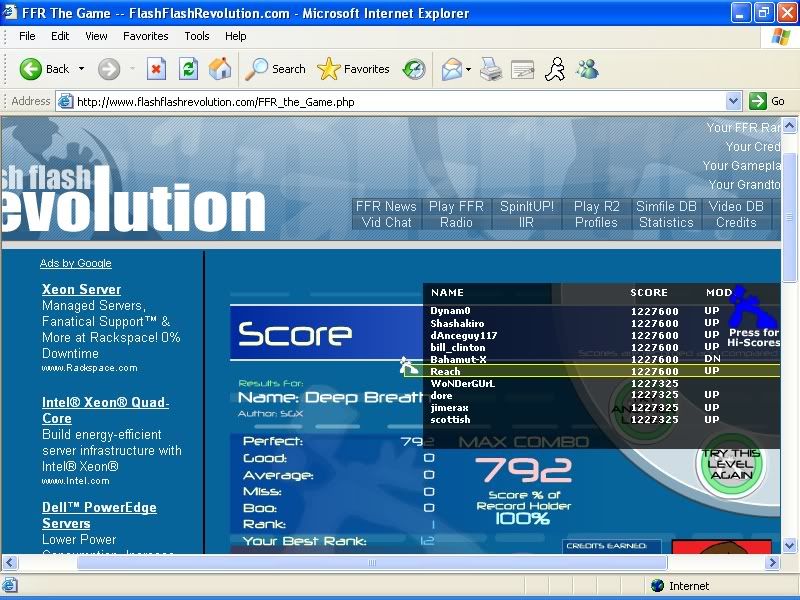Click the address bar URL field

tap(400, 101)
